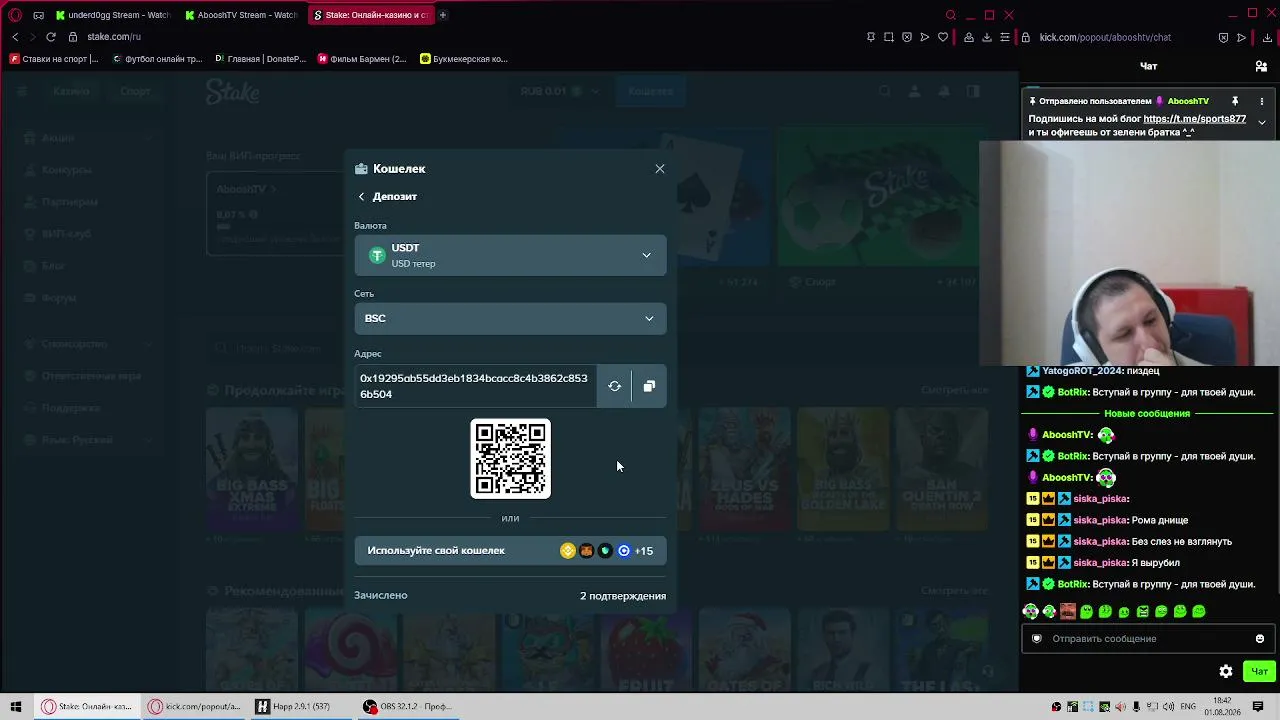
Task: Open the Футбол онлайн bookmark
Action: [x=157, y=59]
